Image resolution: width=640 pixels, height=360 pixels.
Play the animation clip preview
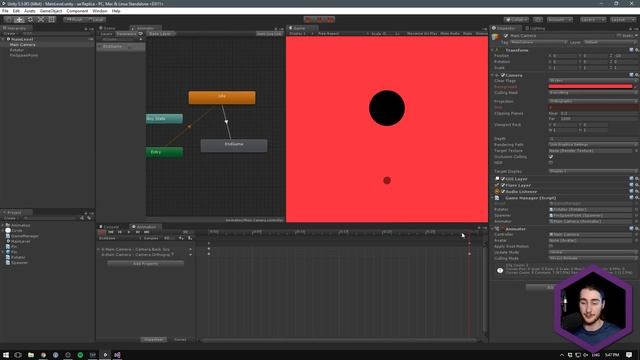[129, 232]
